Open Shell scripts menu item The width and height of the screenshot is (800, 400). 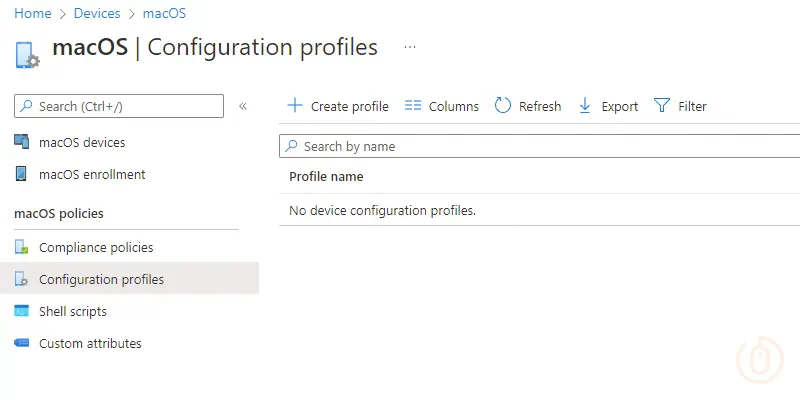pos(72,311)
